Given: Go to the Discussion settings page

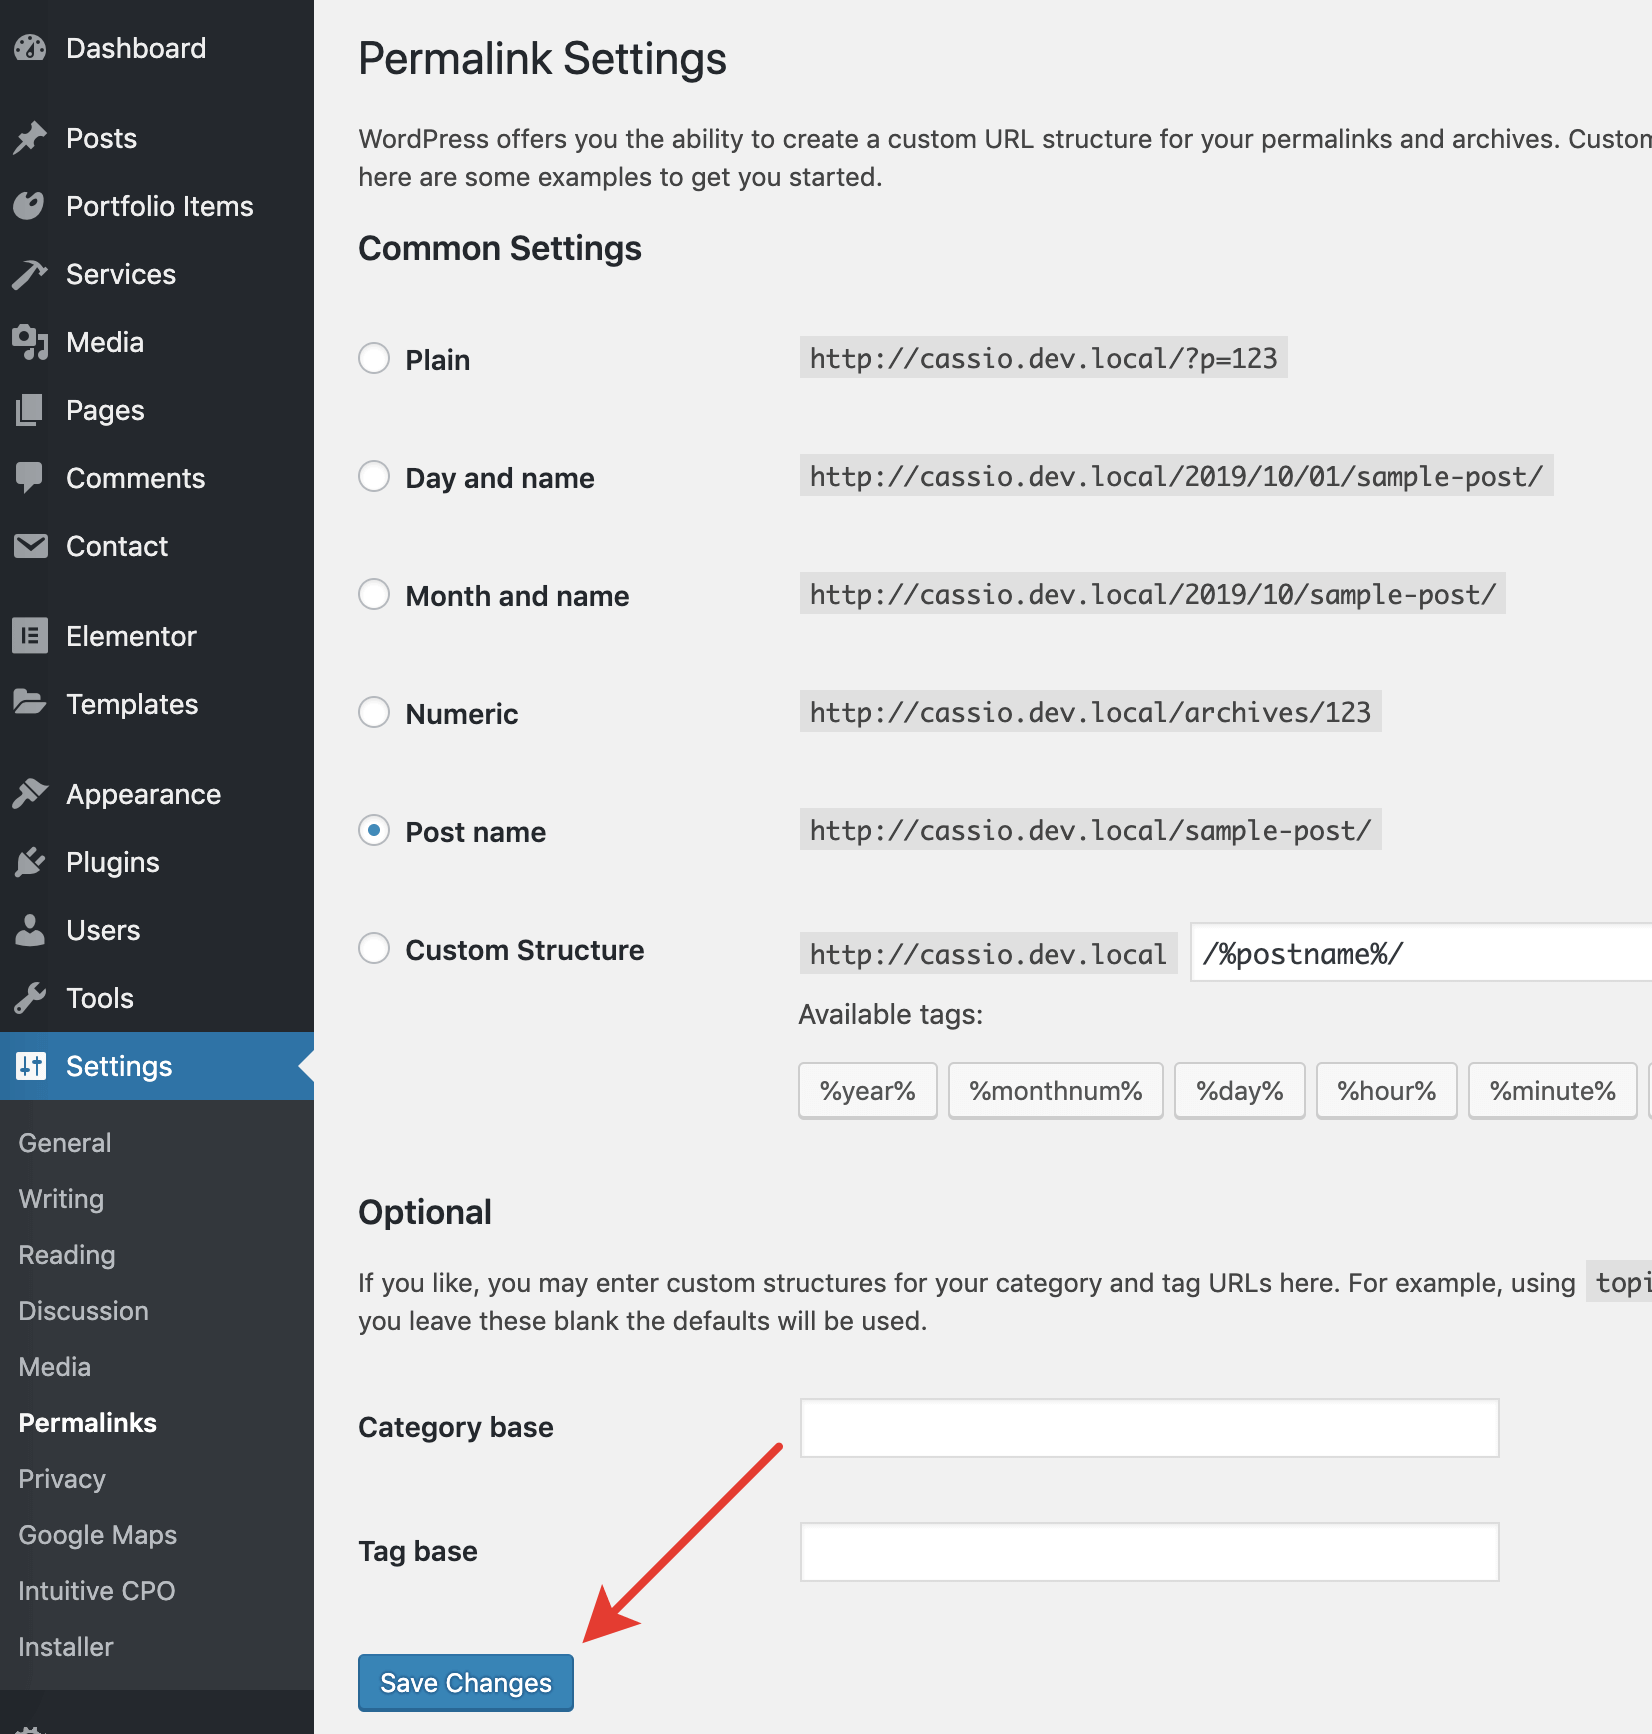Looking at the screenshot, I should point(83,1311).
